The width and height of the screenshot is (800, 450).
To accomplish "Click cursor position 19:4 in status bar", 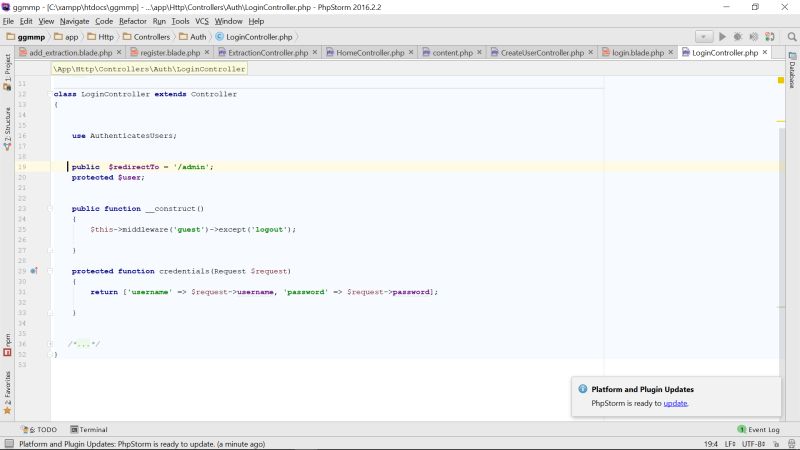I will coord(711,444).
